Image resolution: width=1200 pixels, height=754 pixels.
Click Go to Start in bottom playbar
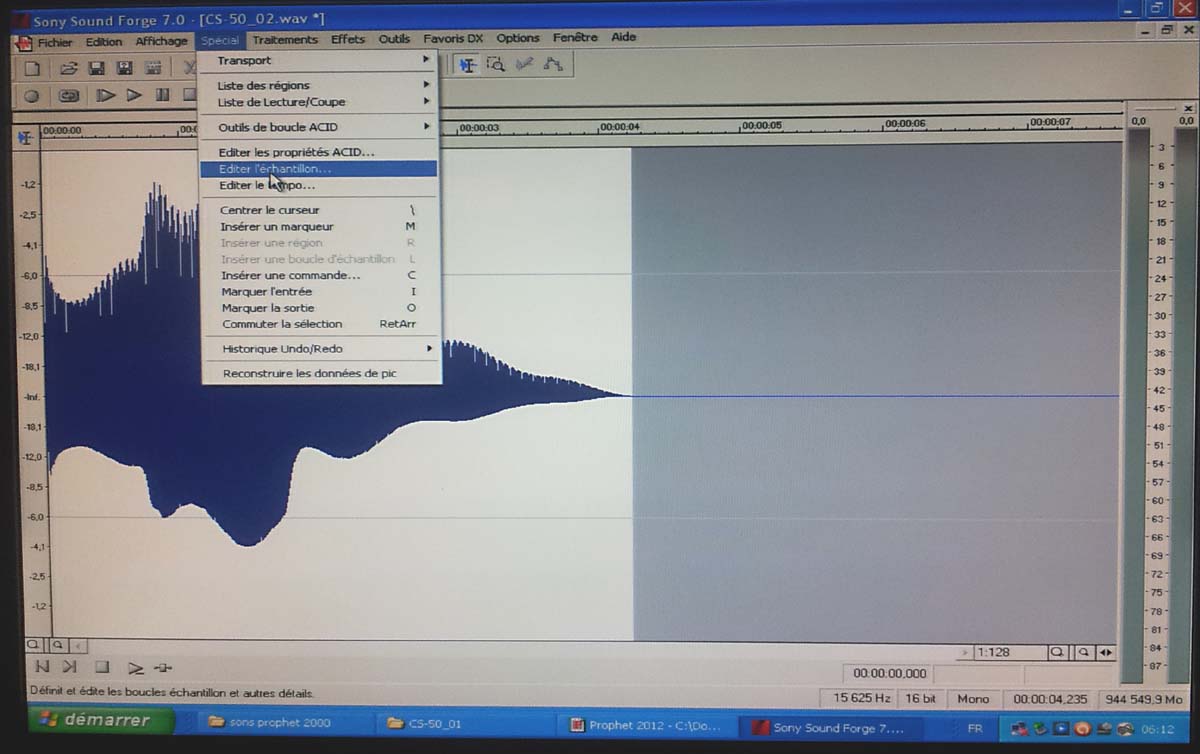(42, 667)
